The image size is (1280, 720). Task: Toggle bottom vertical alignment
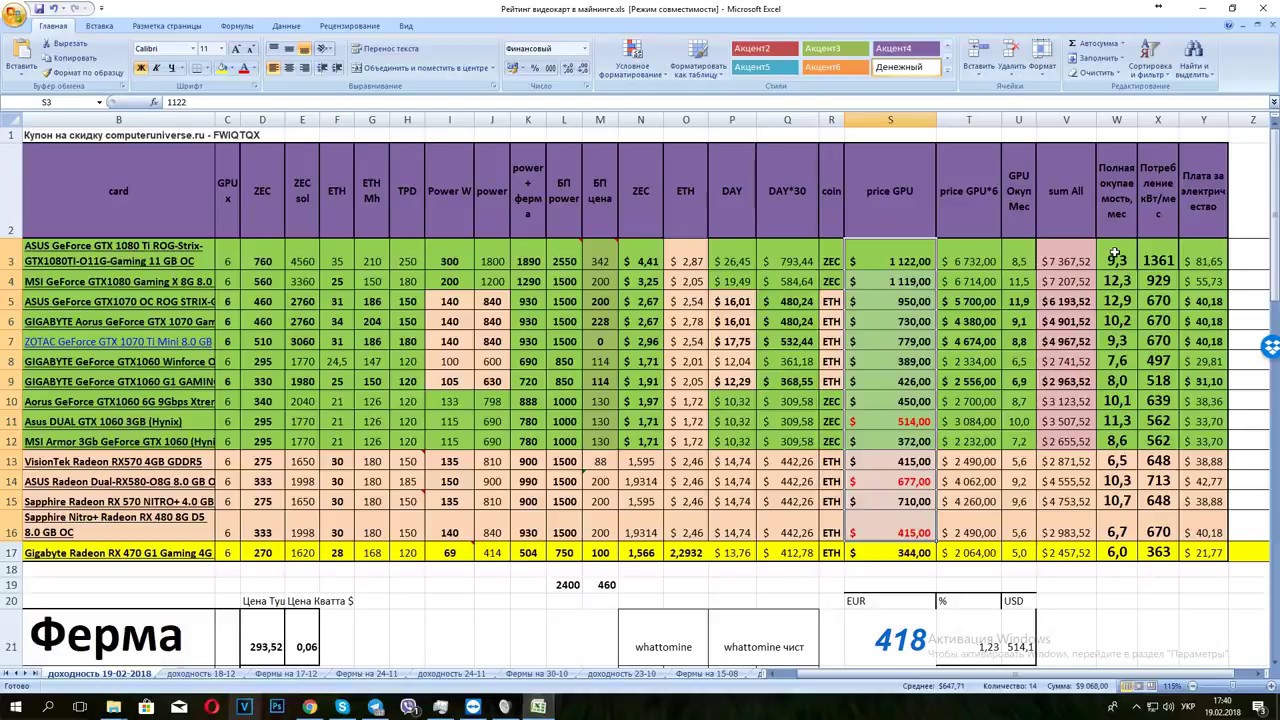304,49
